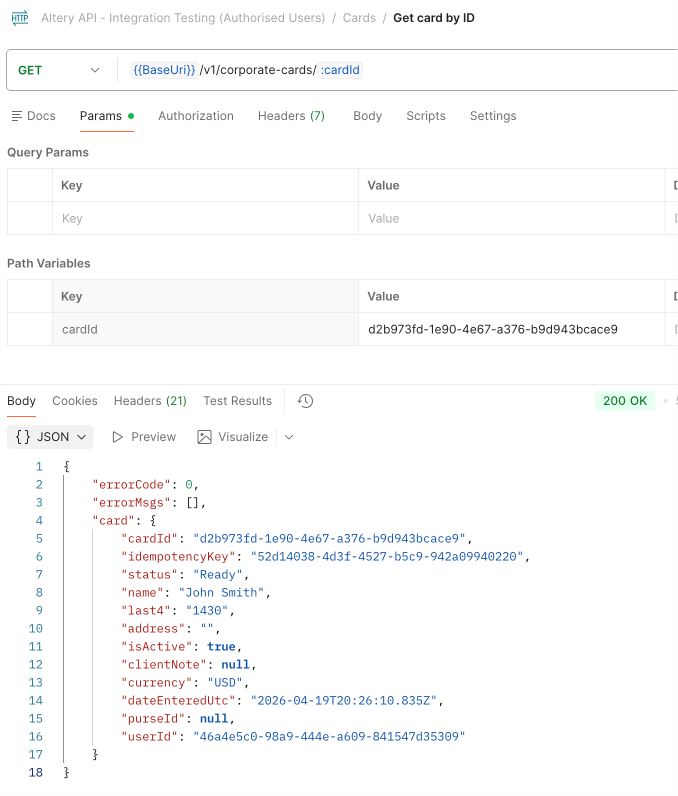Image resolution: width=678 pixels, height=796 pixels.
Task: Click the Visualize image icon
Action: point(204,437)
